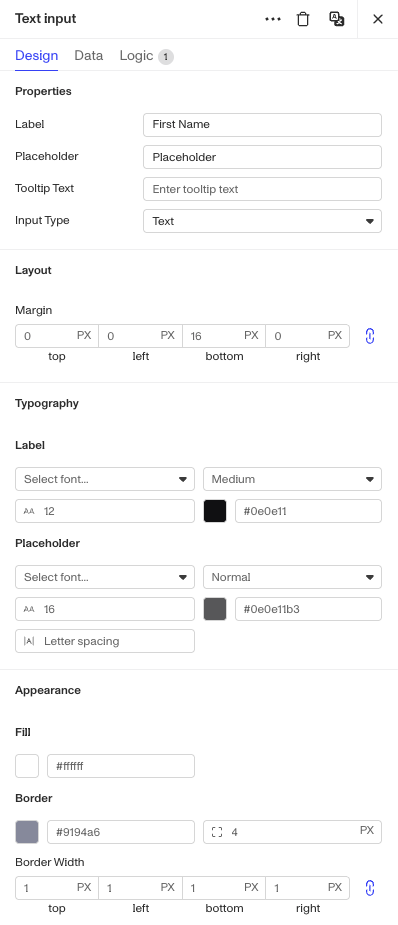This screenshot has height=925, width=398.
Task: Click the translate icon in the header
Action: point(337,19)
